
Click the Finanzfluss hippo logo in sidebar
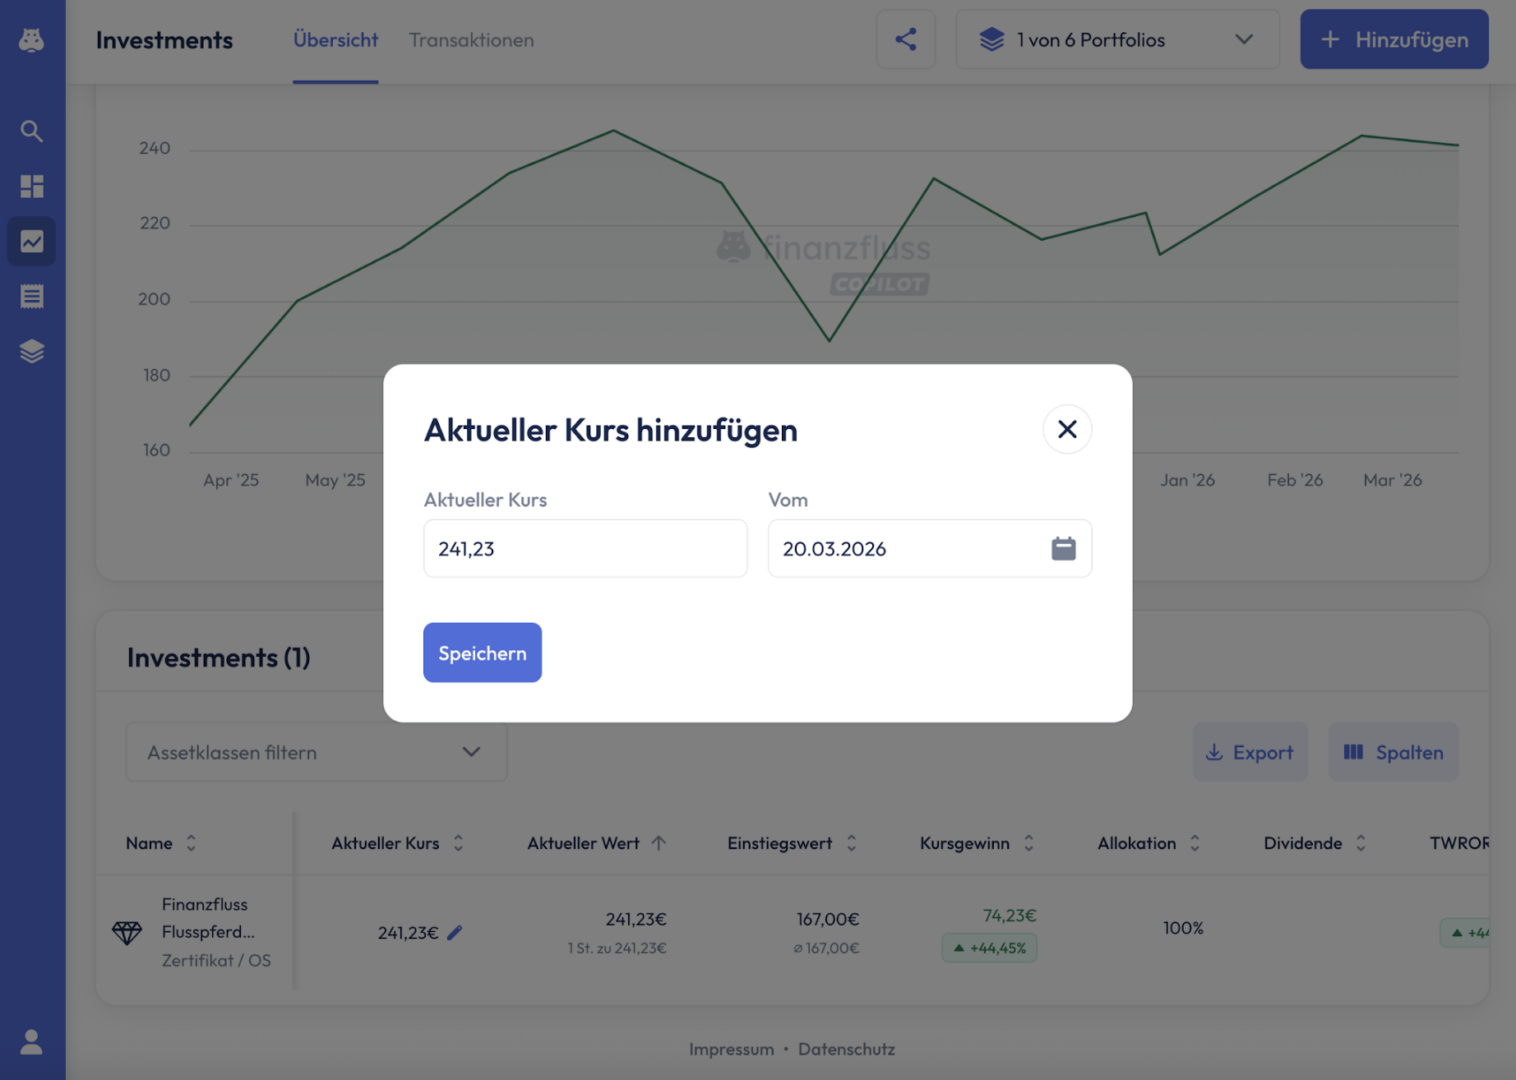(32, 40)
